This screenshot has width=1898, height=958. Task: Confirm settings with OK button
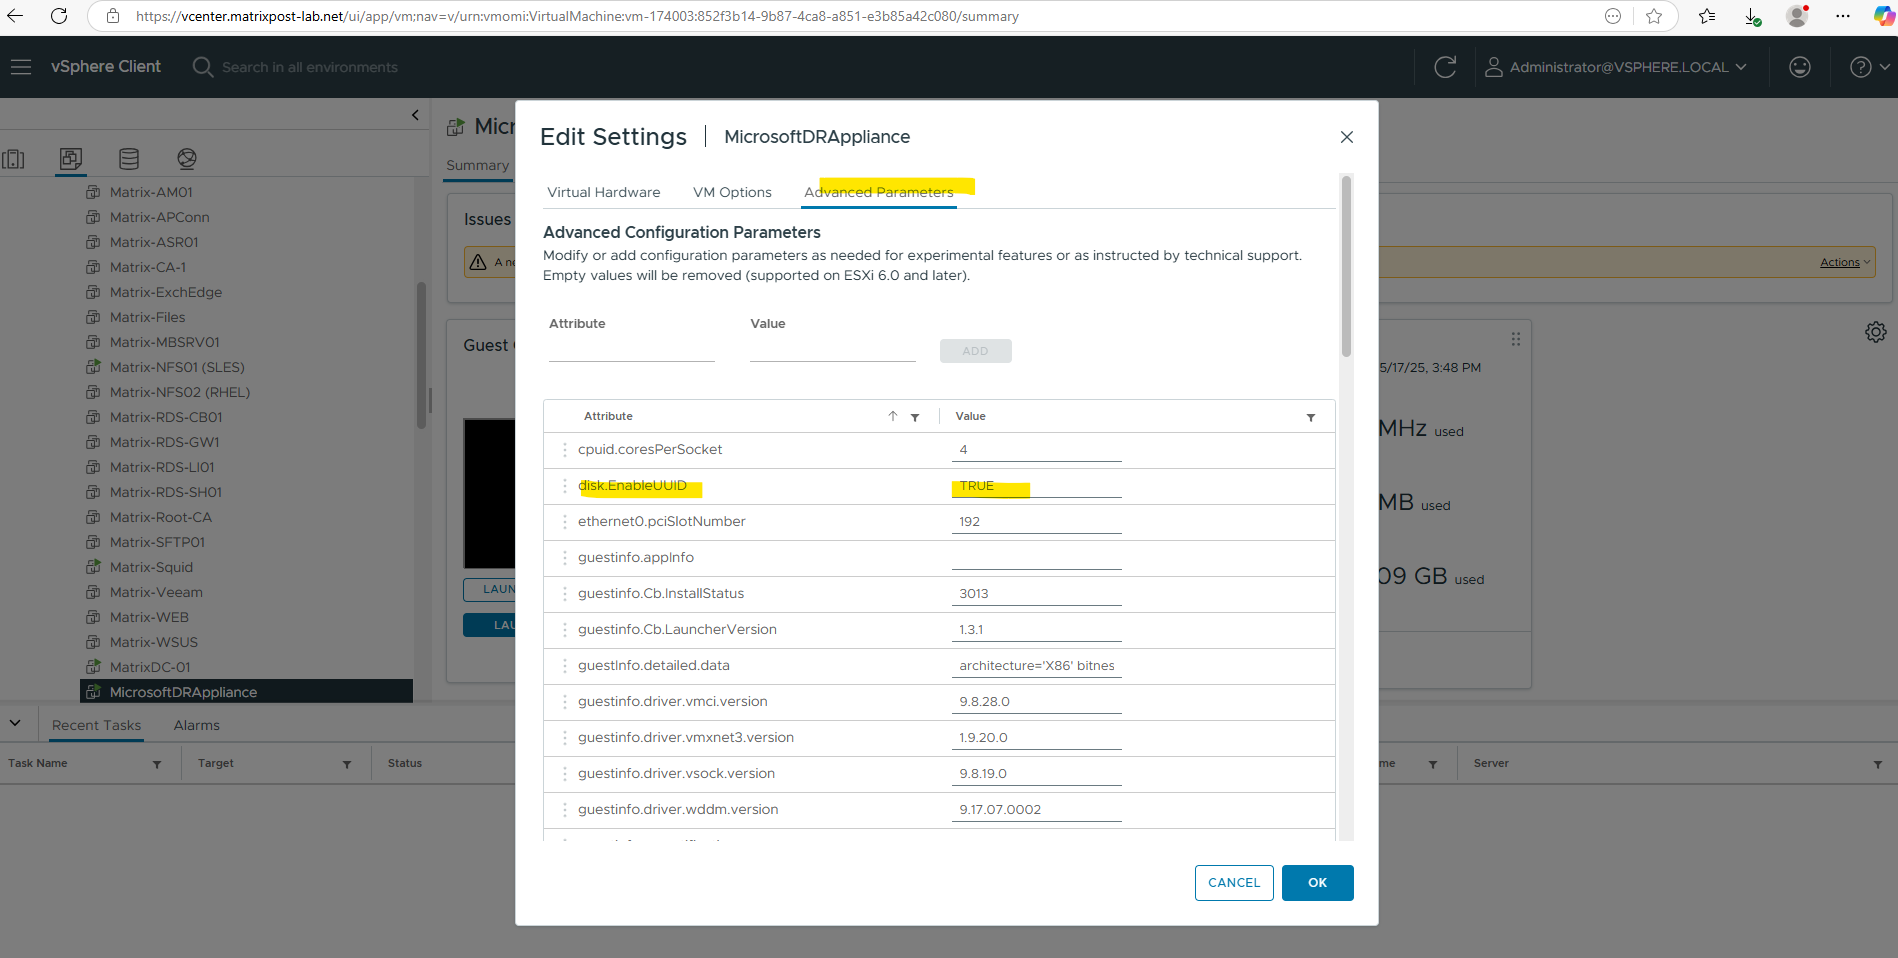click(x=1317, y=883)
